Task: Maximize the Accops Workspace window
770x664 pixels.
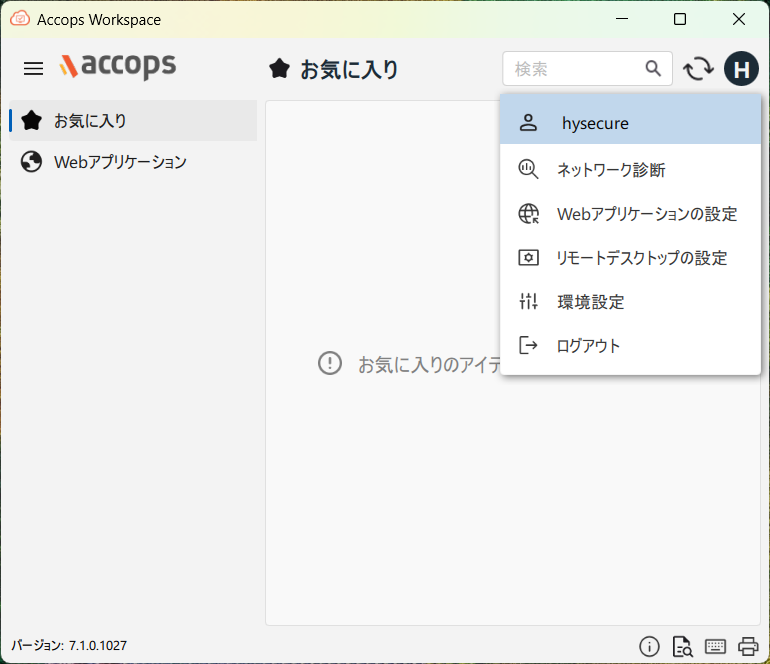Action: point(680,19)
